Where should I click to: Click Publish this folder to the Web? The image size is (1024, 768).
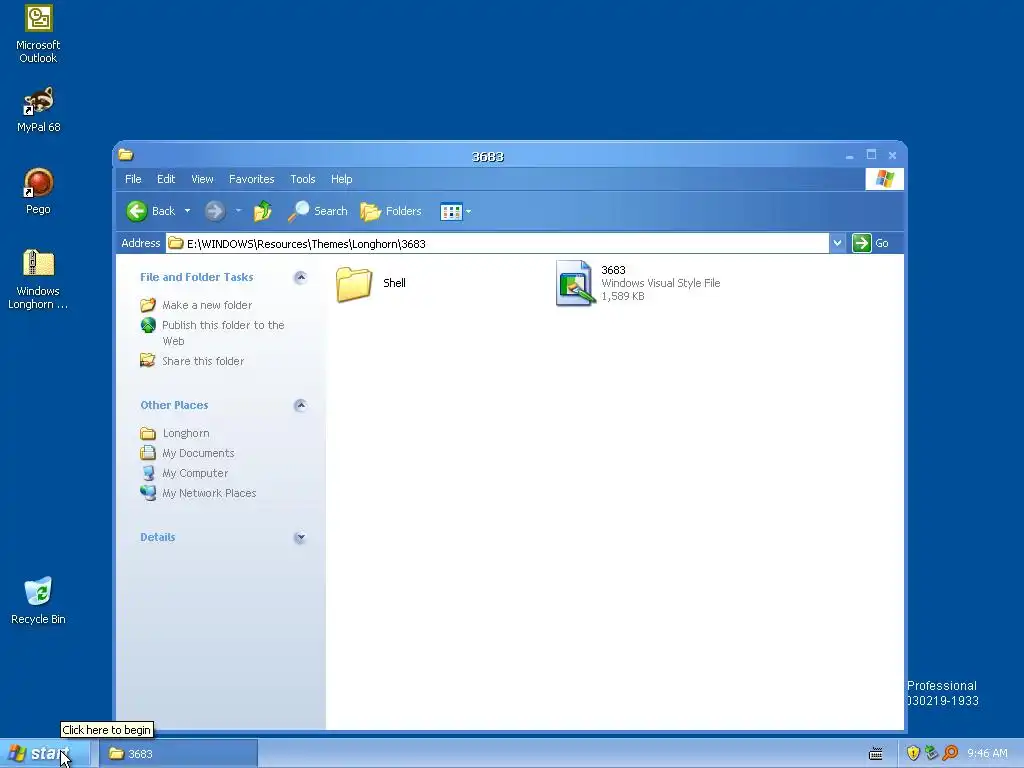pos(213,332)
